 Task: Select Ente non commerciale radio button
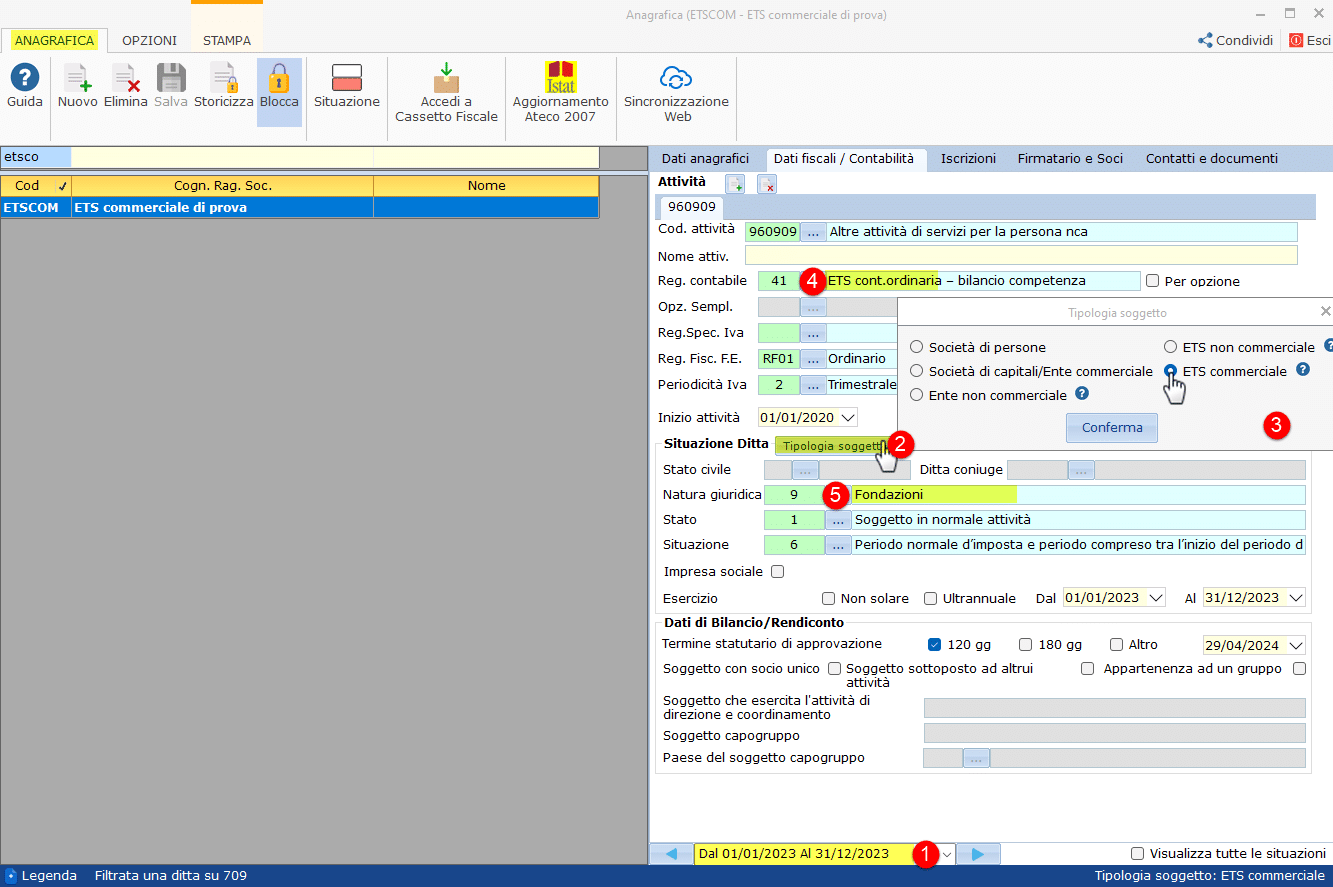click(916, 395)
